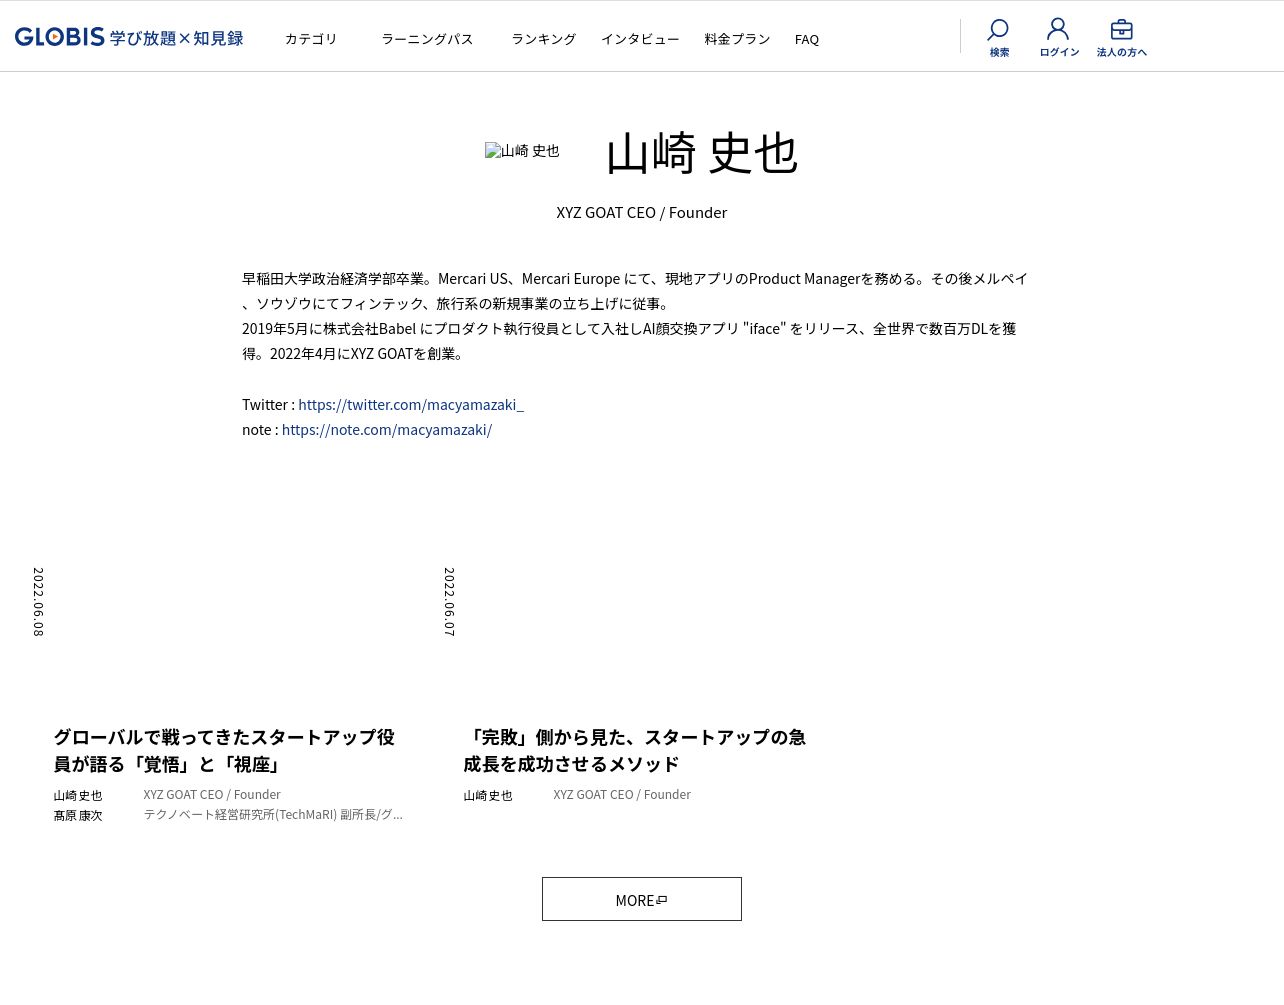Open the note.com macyamazaki link
Image resolution: width=1284 pixels, height=1005 pixels.
point(387,429)
